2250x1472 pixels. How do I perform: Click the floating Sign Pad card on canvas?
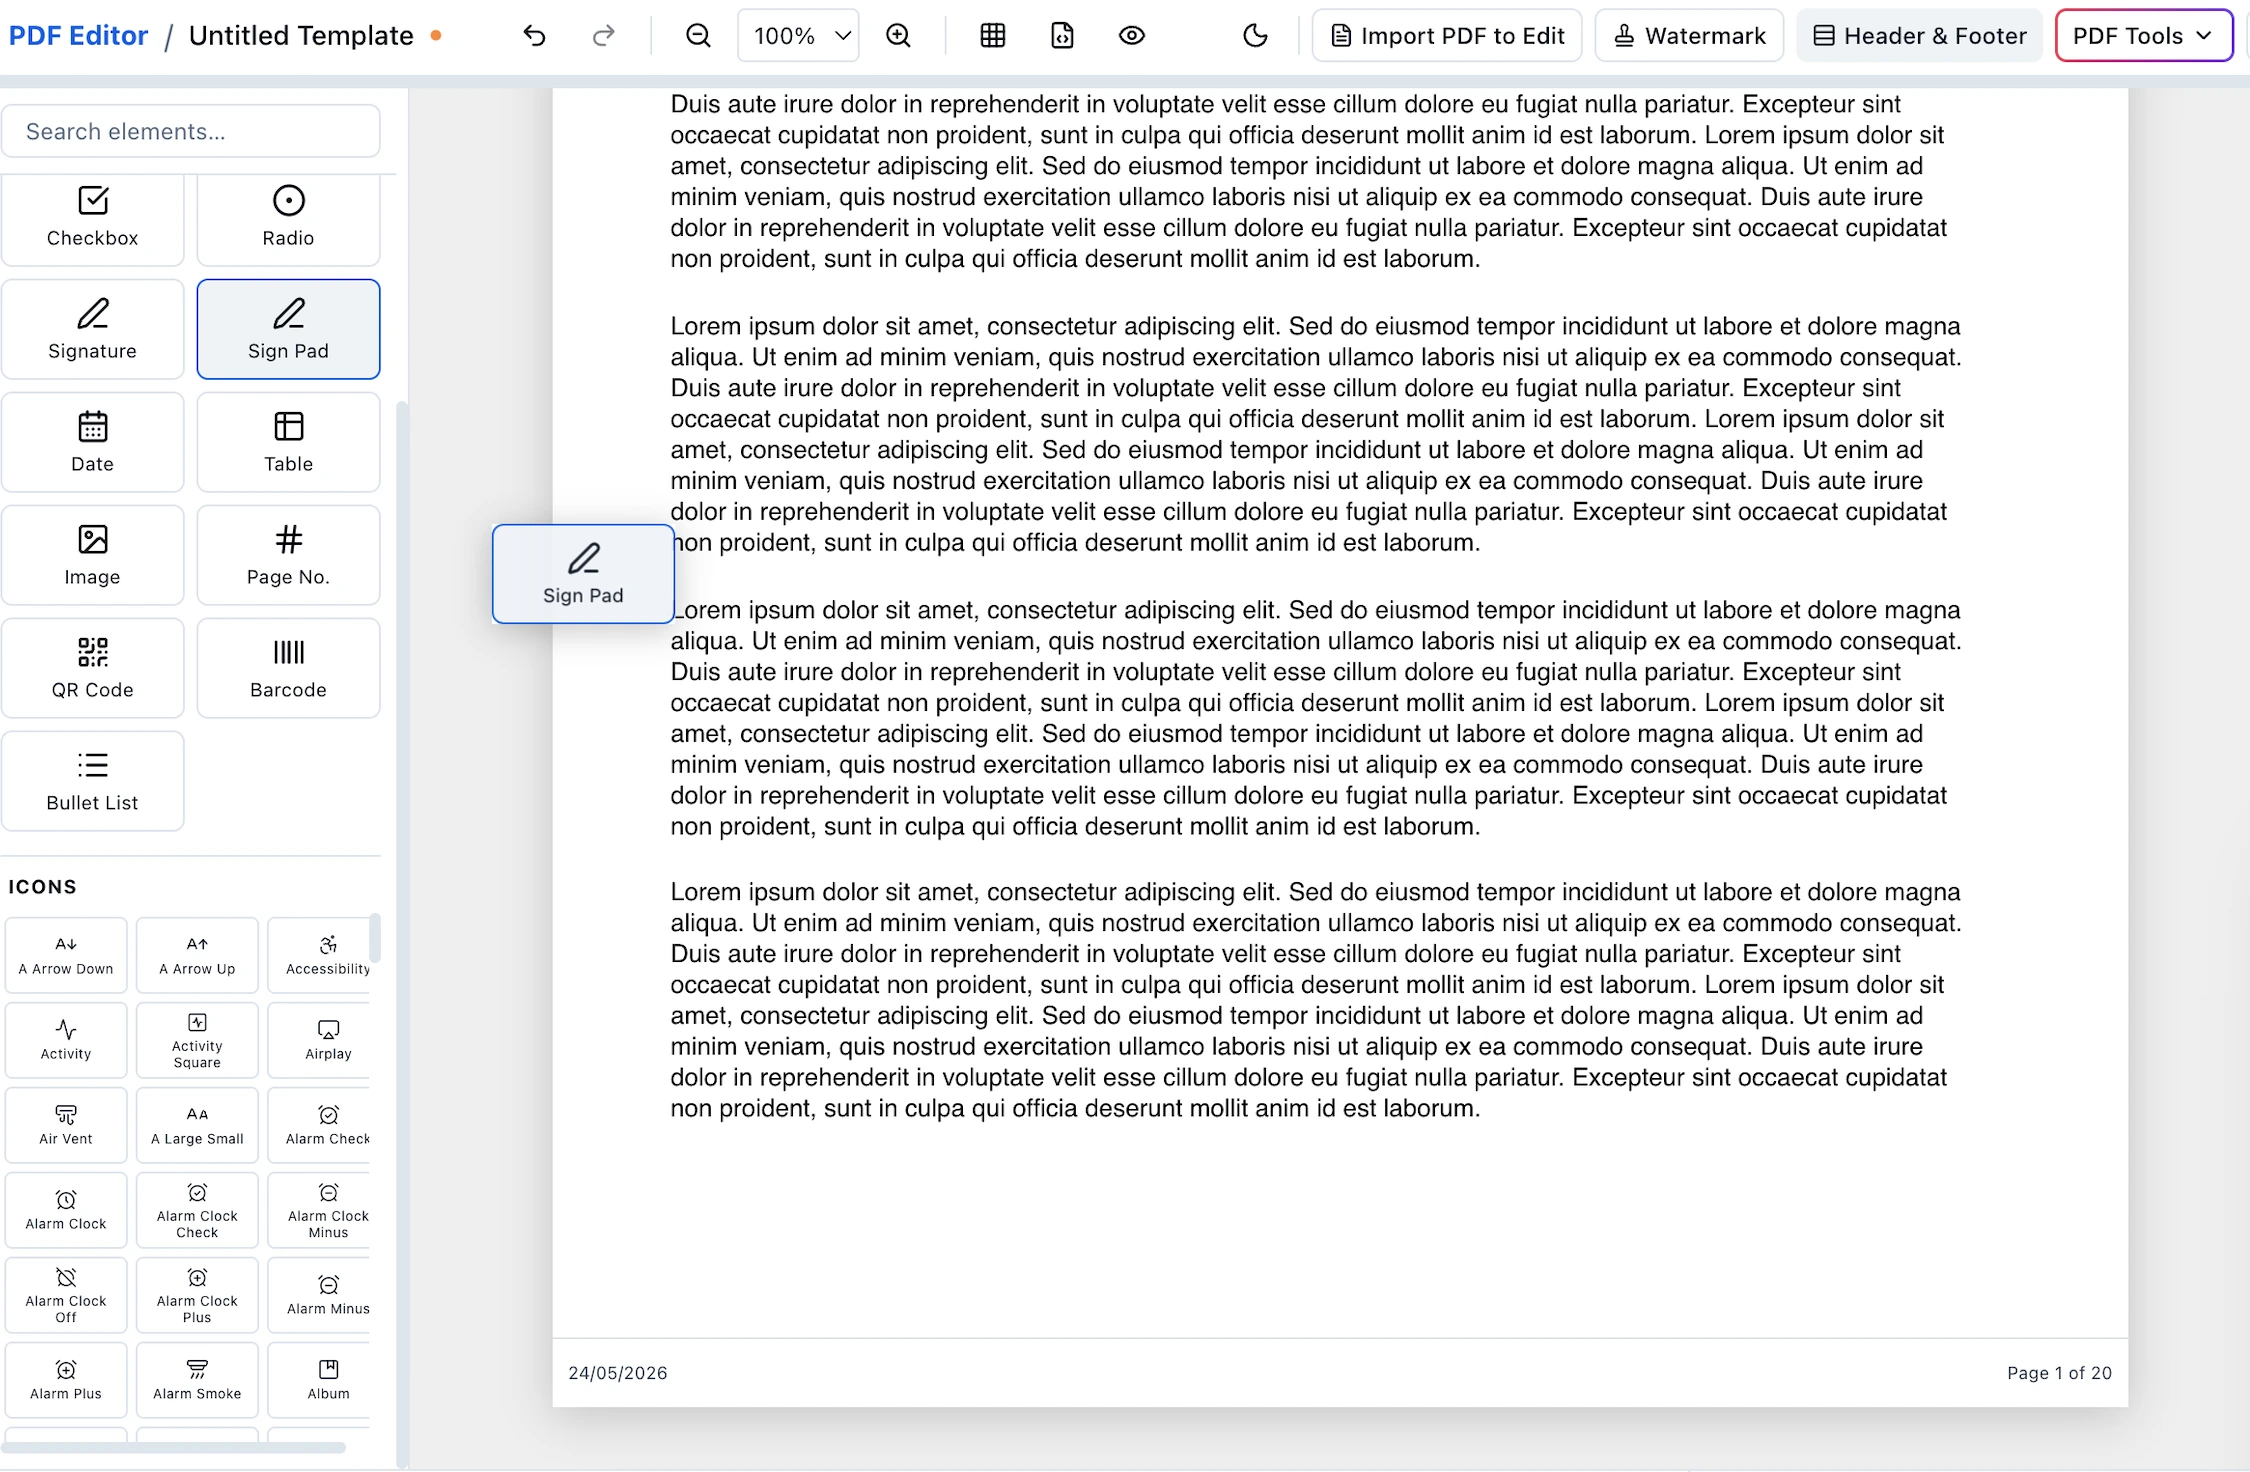583,574
